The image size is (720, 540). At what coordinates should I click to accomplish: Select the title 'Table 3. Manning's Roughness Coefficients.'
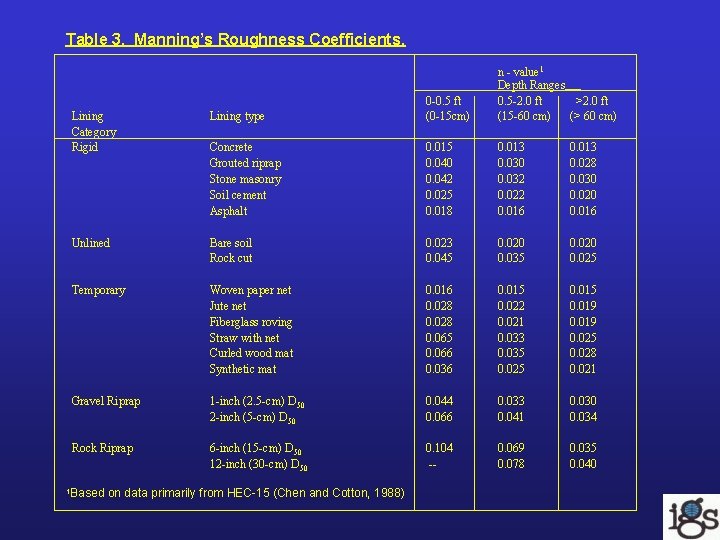click(236, 39)
